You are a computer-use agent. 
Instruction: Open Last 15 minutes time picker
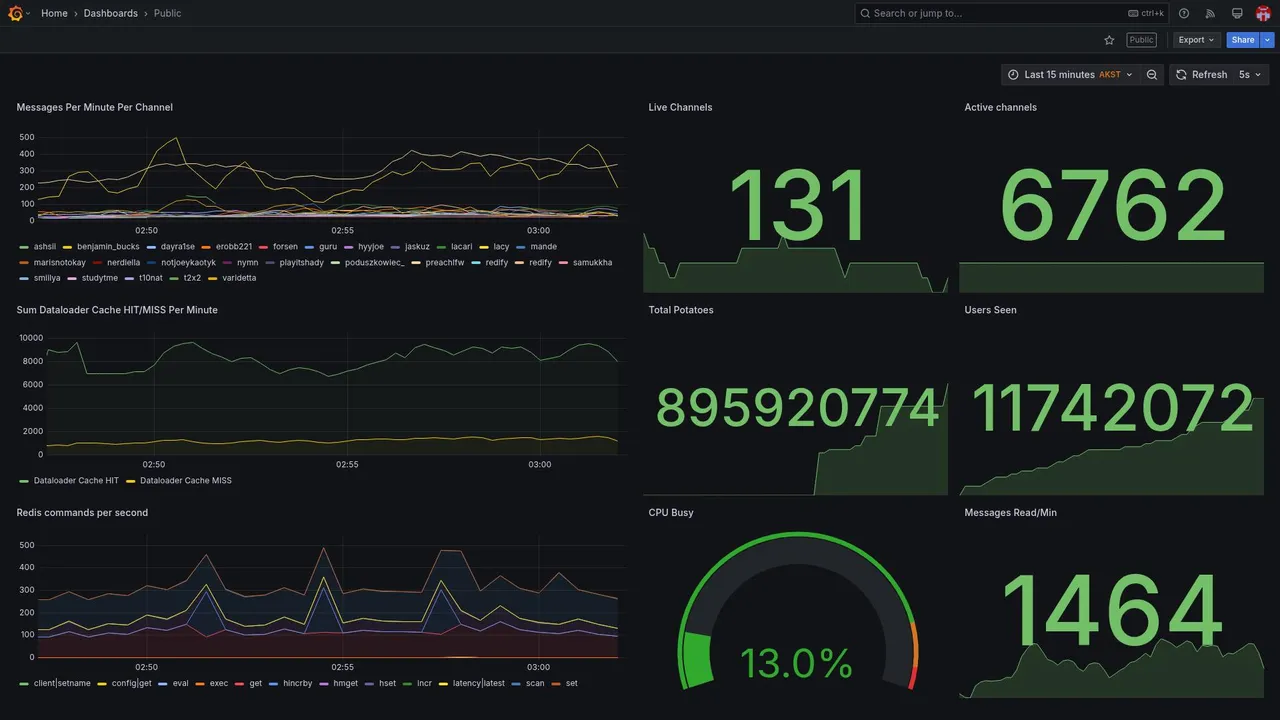[1069, 75]
